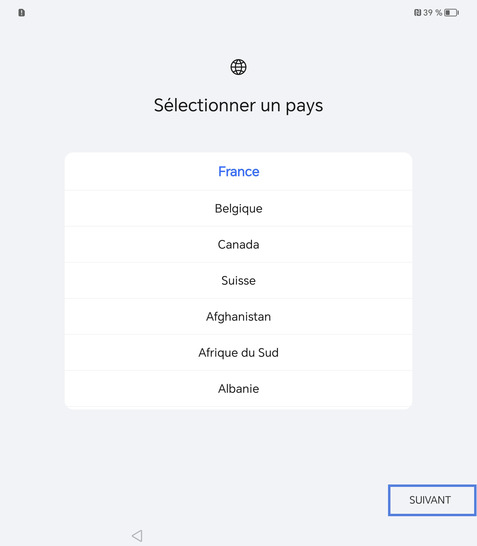This screenshot has width=477, height=546.
Task: Tap the NFC indicator in status bar
Action: coord(417,13)
